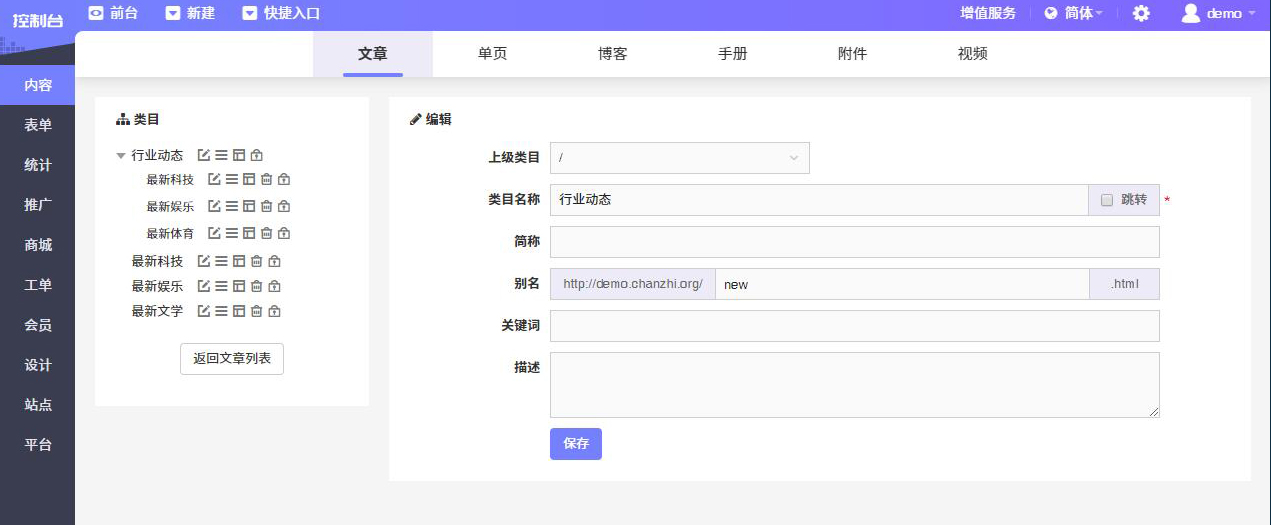Delete the top-level 最新娱乐 category trash icon
The image size is (1271, 525).
256,286
